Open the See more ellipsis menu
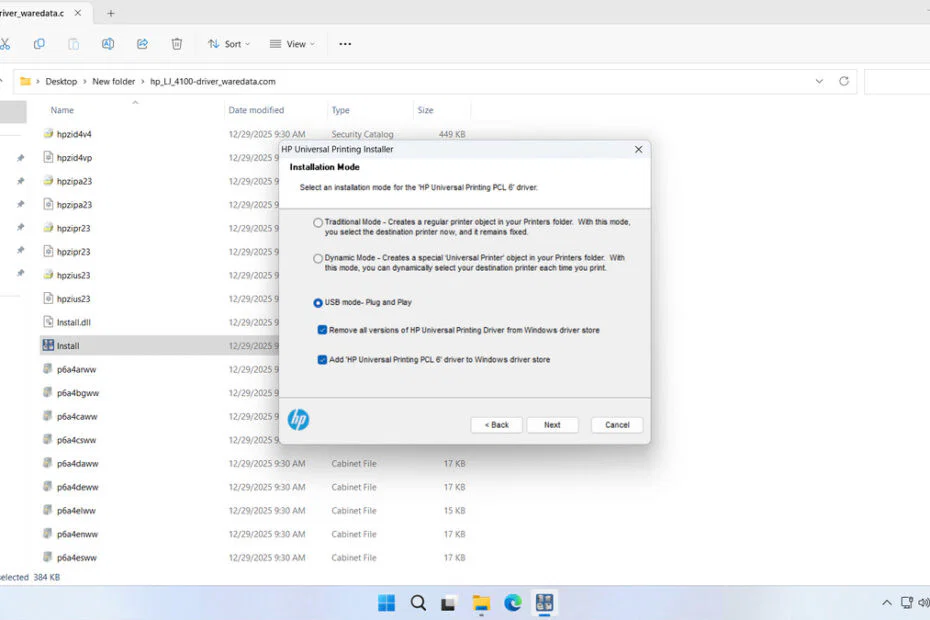This screenshot has width=930, height=620. [x=345, y=44]
